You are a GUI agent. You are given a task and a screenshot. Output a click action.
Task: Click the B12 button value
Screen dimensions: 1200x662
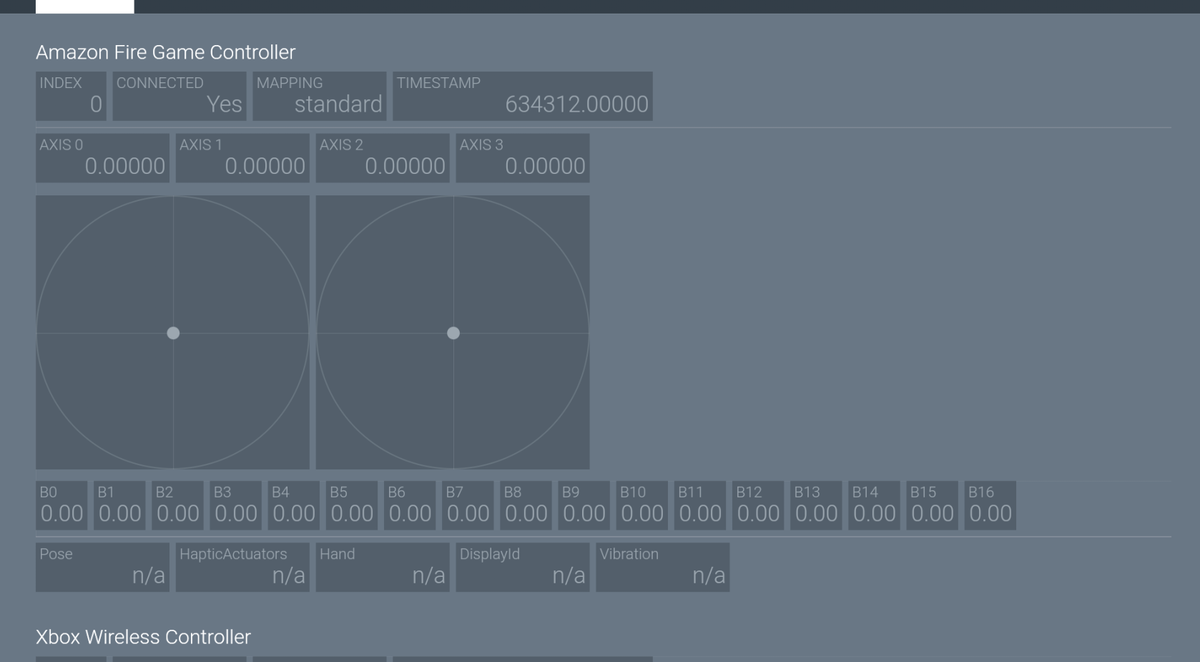(758, 505)
